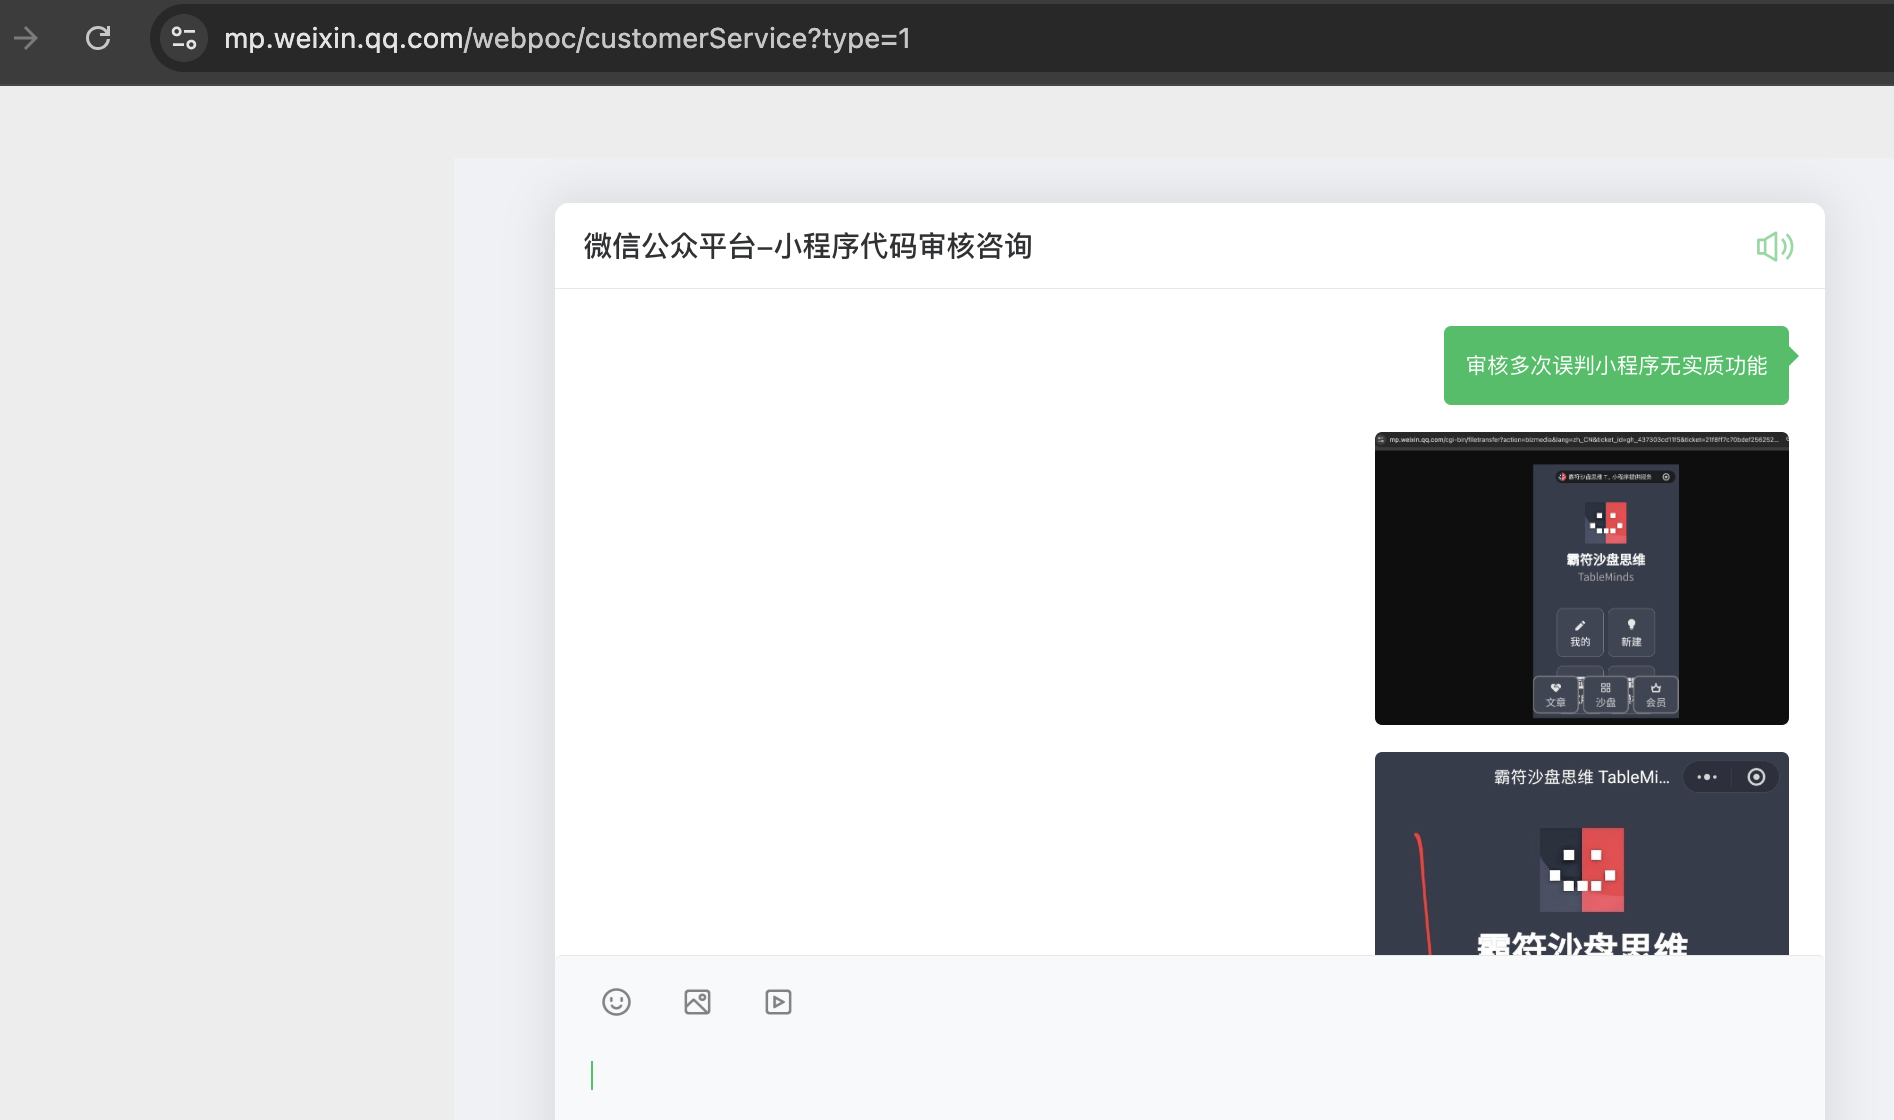Screen dimensions: 1894x1120
Task: Click the browser forward arrow
Action: click(26, 38)
